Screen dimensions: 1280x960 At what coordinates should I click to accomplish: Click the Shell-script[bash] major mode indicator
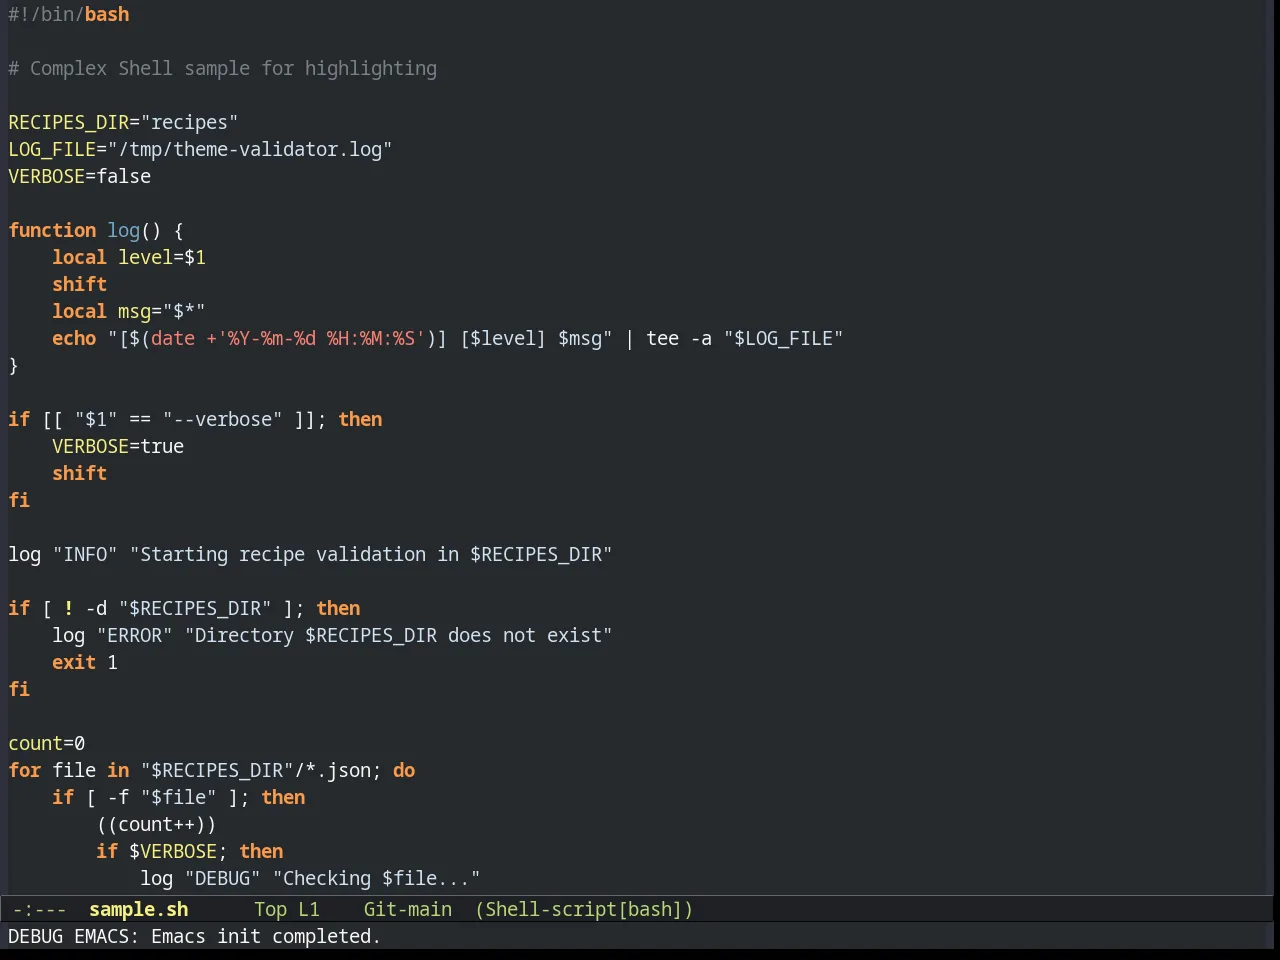click(x=584, y=909)
